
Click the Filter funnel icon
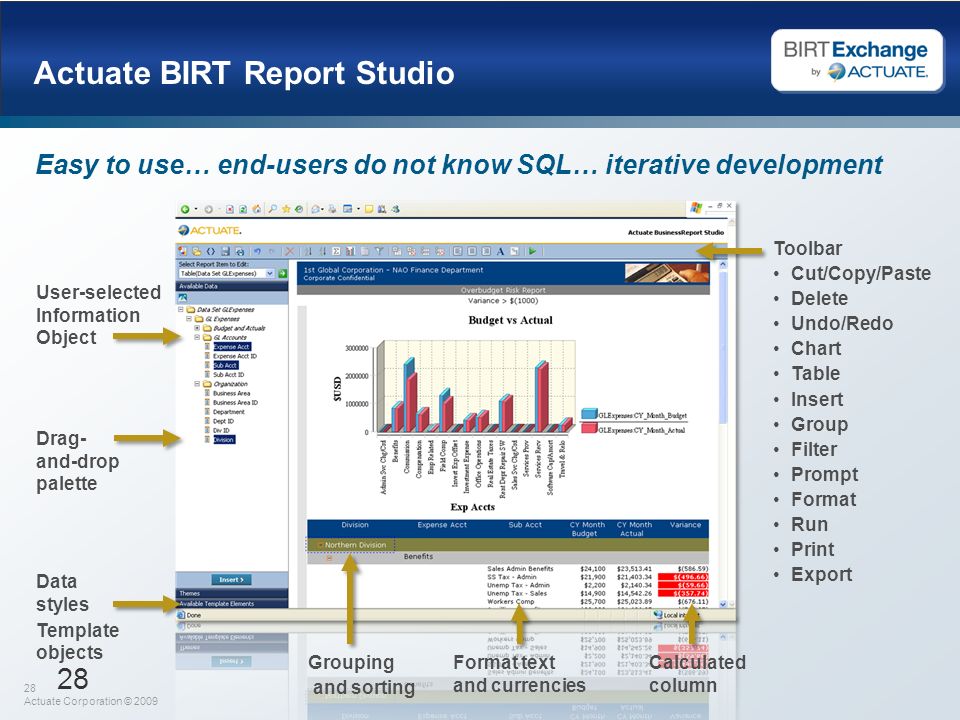[x=379, y=251]
